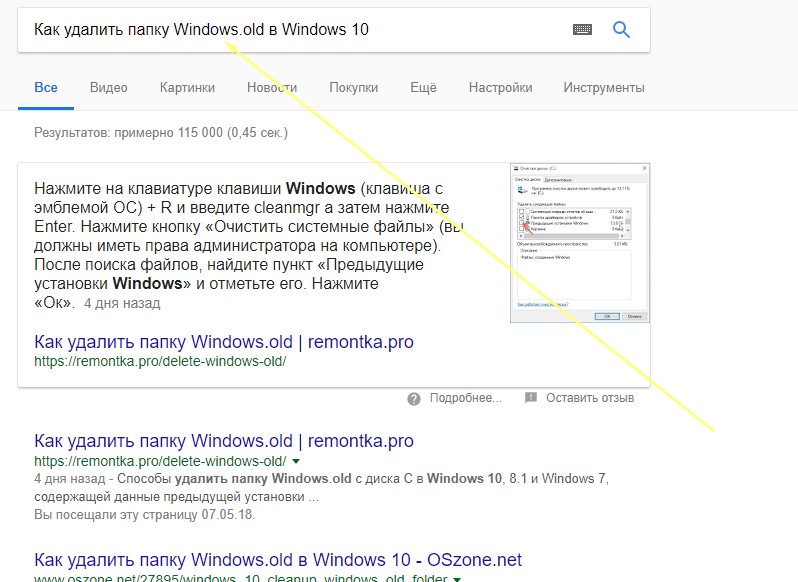
Task: Open the OSzone.net result title
Action: click(x=278, y=560)
